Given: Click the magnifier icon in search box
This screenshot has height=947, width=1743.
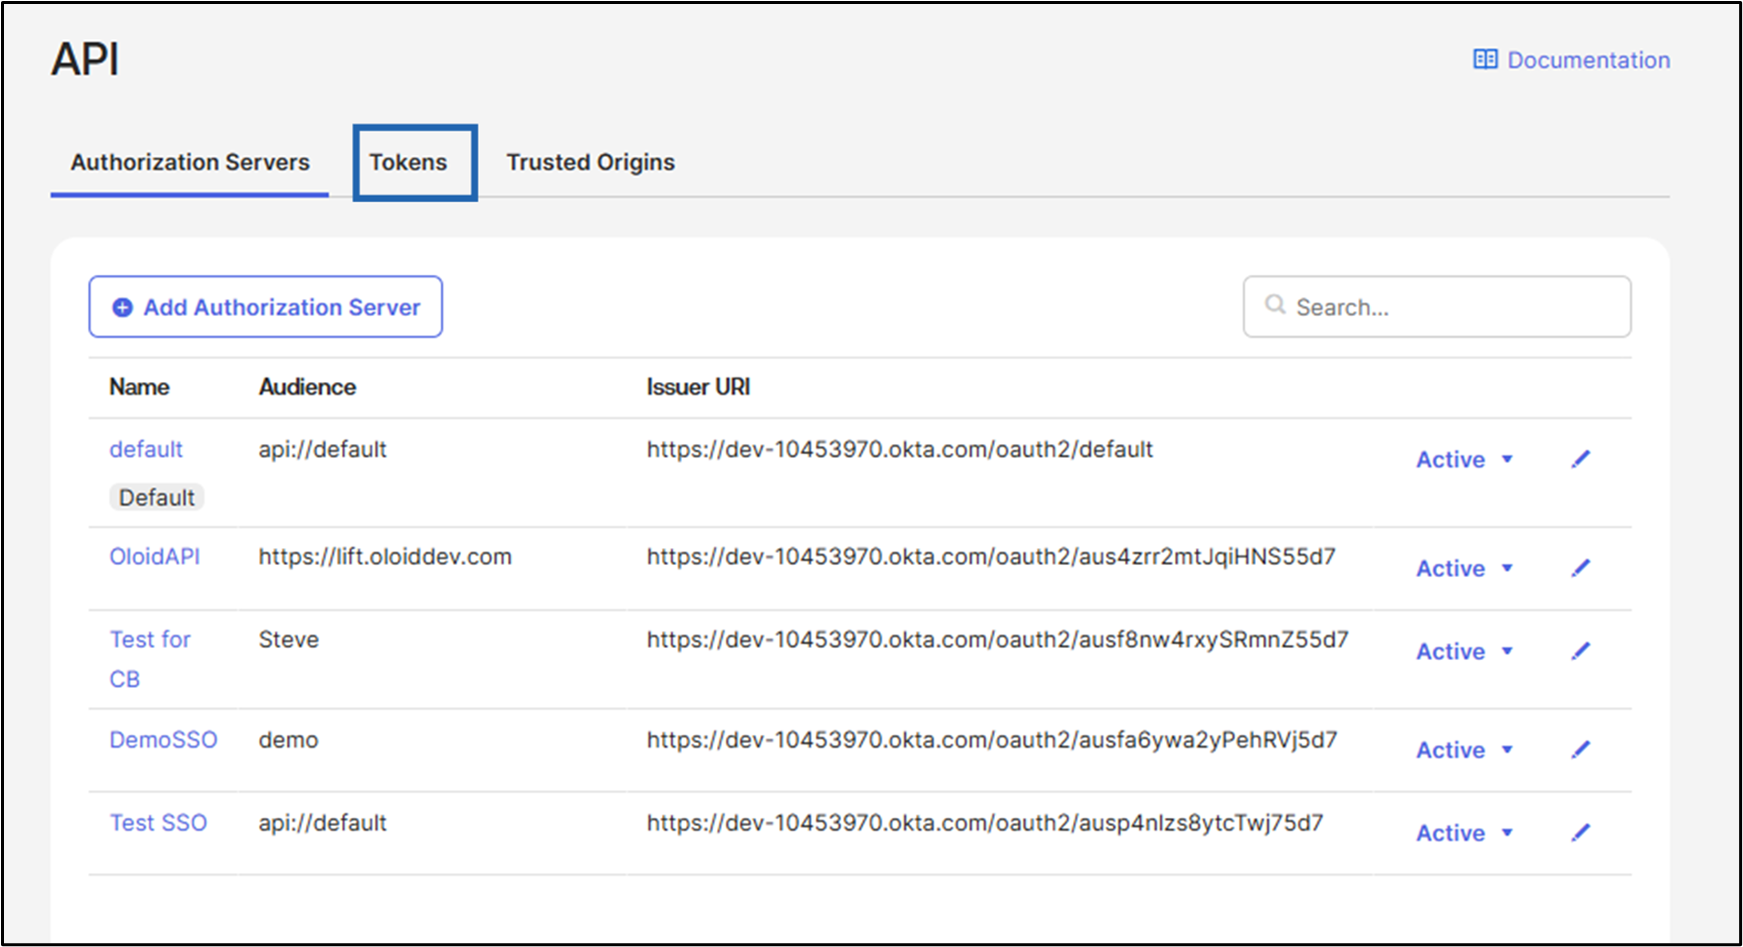Looking at the screenshot, I should (1275, 304).
